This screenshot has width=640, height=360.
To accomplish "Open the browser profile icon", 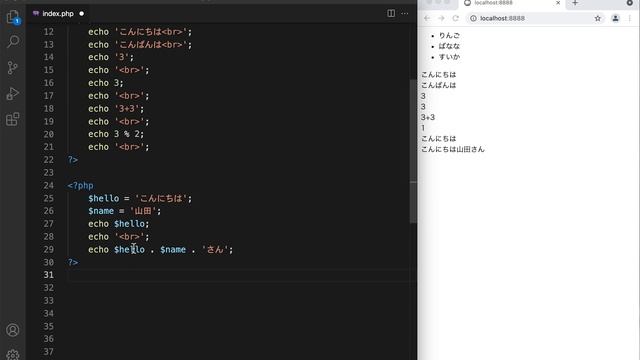I will tap(616, 18).
